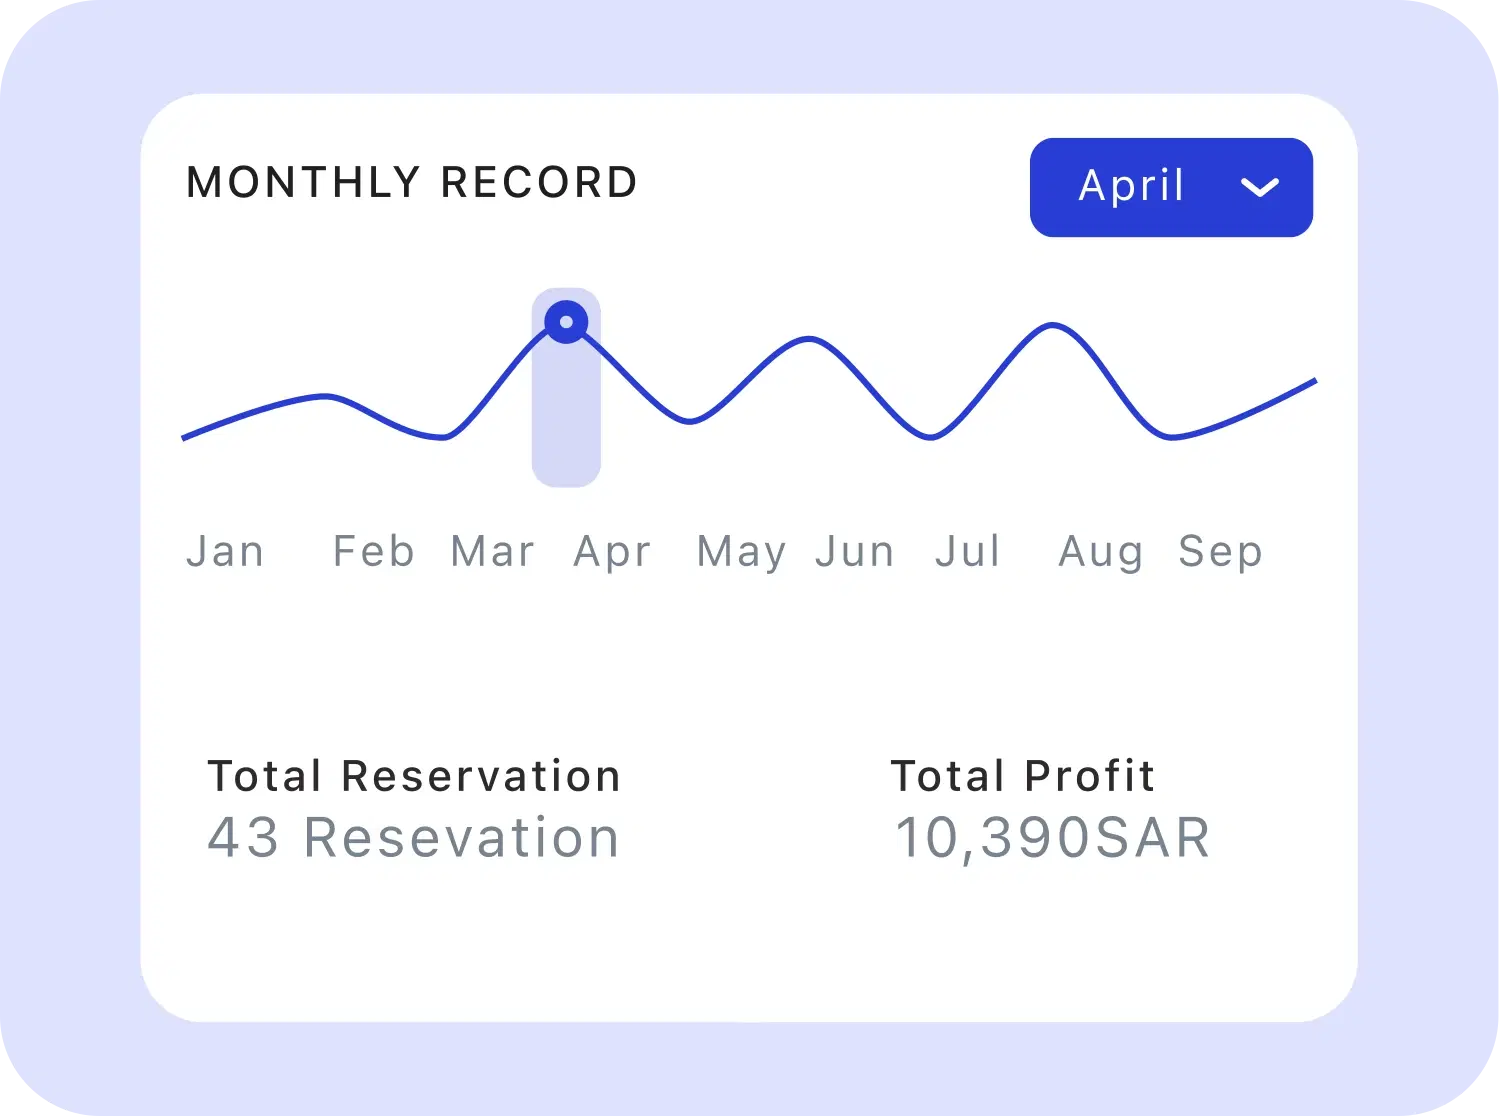Click the chevron arrow beside April

click(x=1259, y=188)
